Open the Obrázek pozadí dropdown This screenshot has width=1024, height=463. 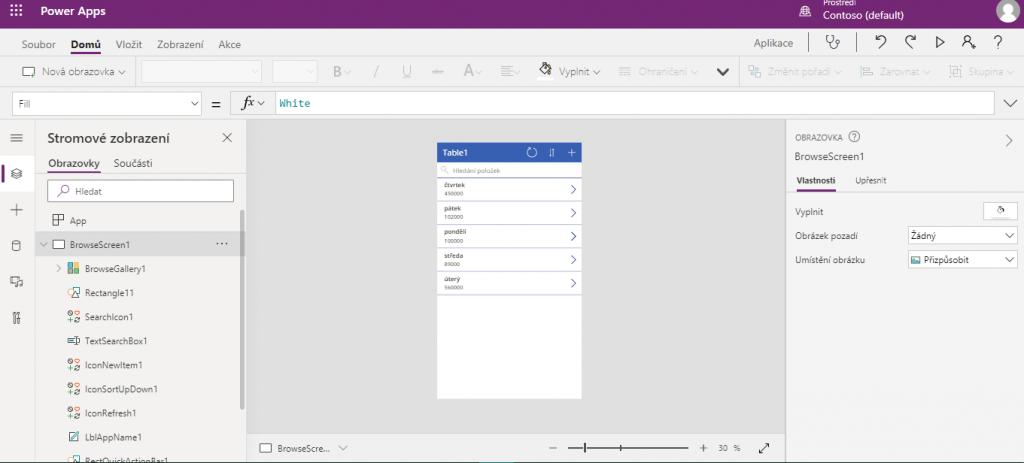[962, 235]
